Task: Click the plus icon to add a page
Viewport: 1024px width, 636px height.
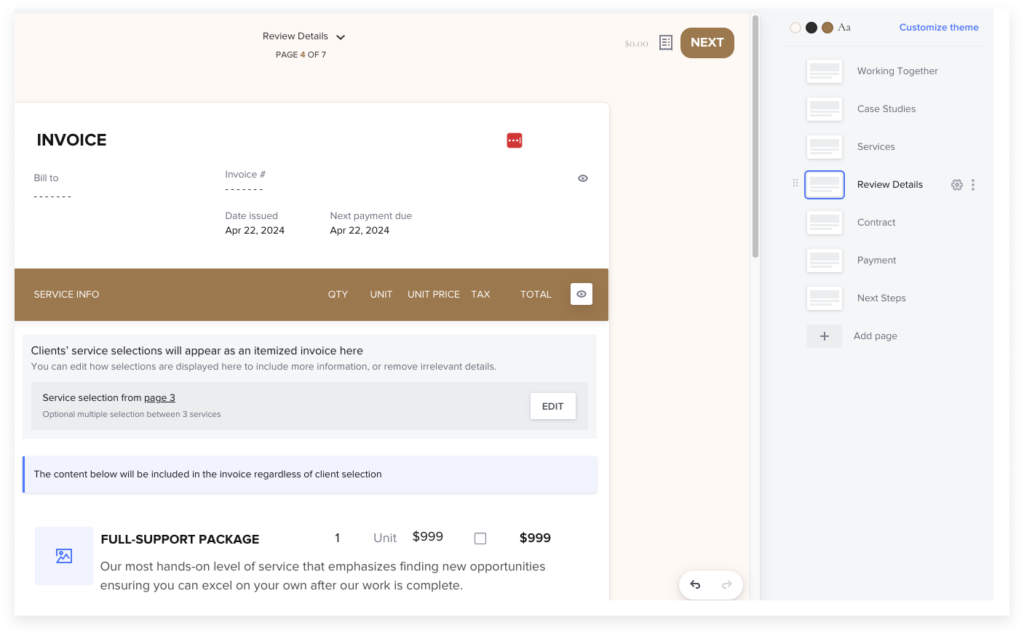Action: (824, 335)
